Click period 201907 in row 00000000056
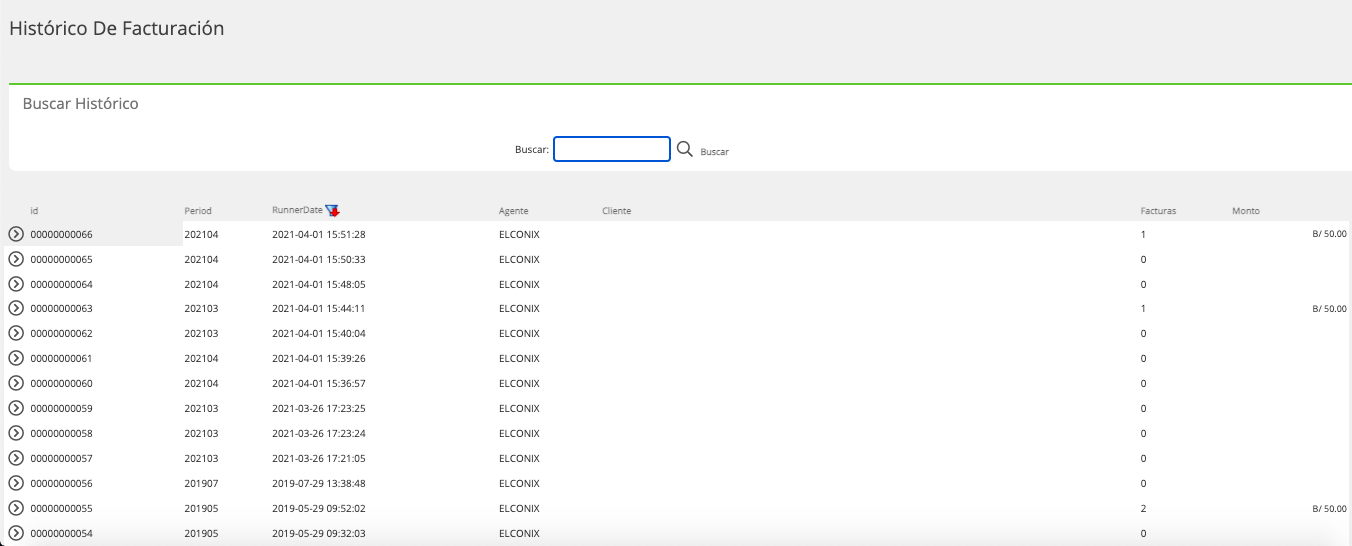This screenshot has height=546, width=1352. point(201,483)
